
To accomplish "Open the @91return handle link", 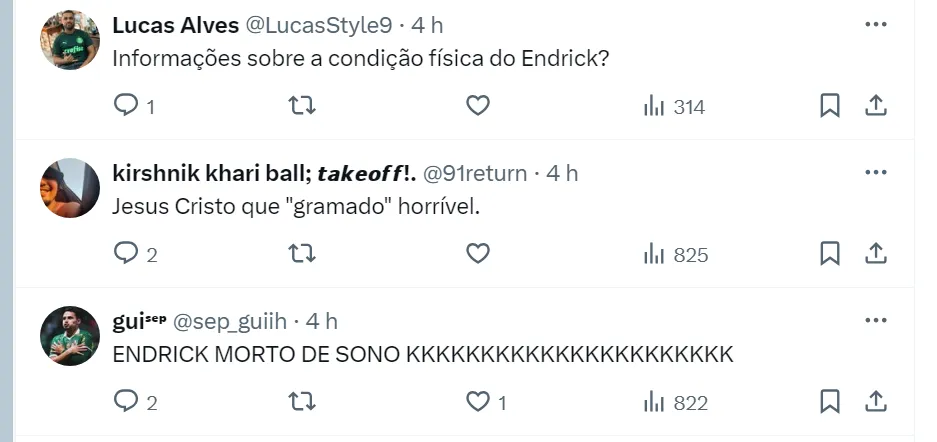I will coord(475,173).
